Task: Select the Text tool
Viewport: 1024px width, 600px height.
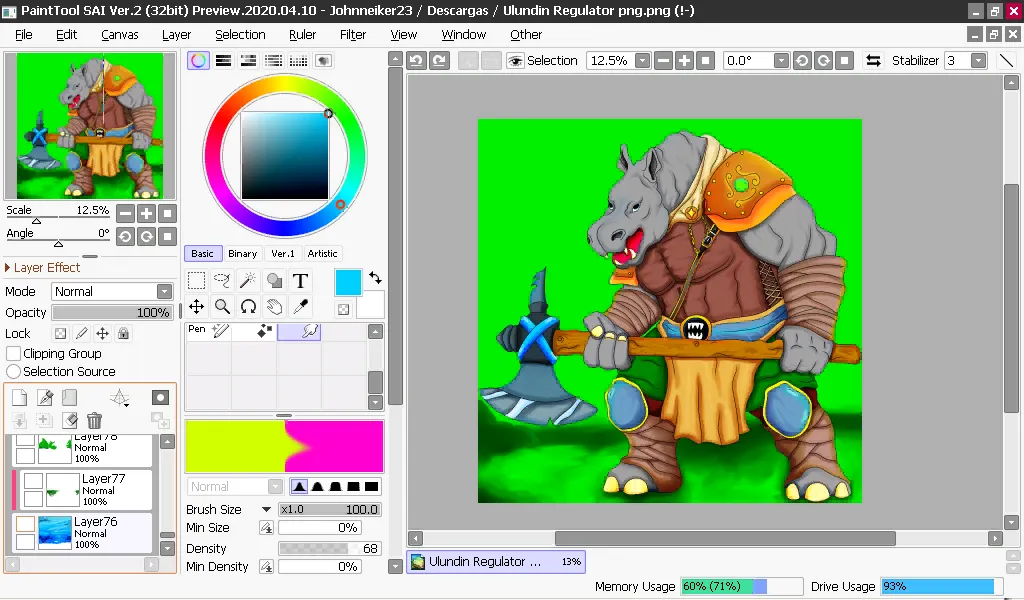Action: [x=300, y=281]
